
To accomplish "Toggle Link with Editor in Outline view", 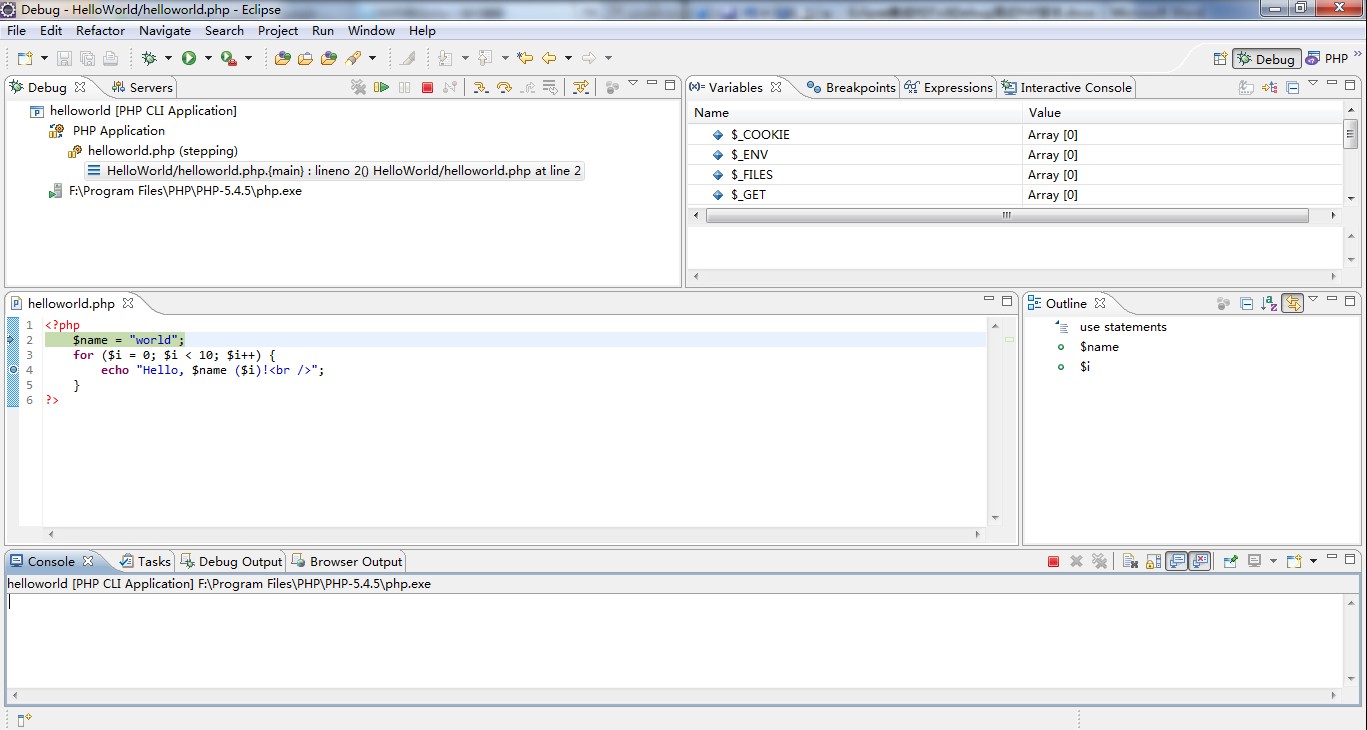I will pyautogui.click(x=1292, y=303).
